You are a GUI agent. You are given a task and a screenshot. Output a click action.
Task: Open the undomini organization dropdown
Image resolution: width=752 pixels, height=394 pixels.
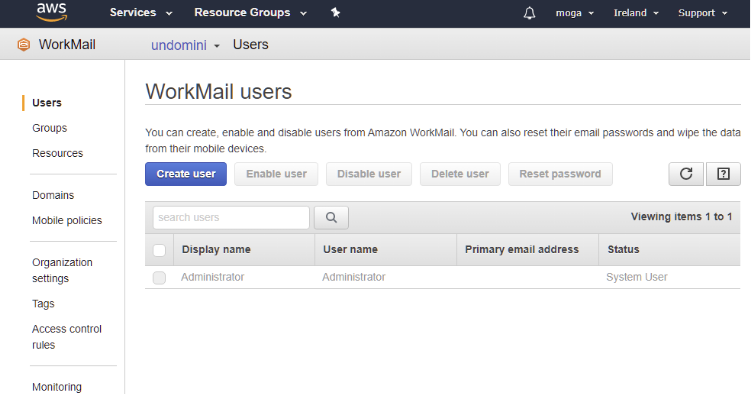185,45
